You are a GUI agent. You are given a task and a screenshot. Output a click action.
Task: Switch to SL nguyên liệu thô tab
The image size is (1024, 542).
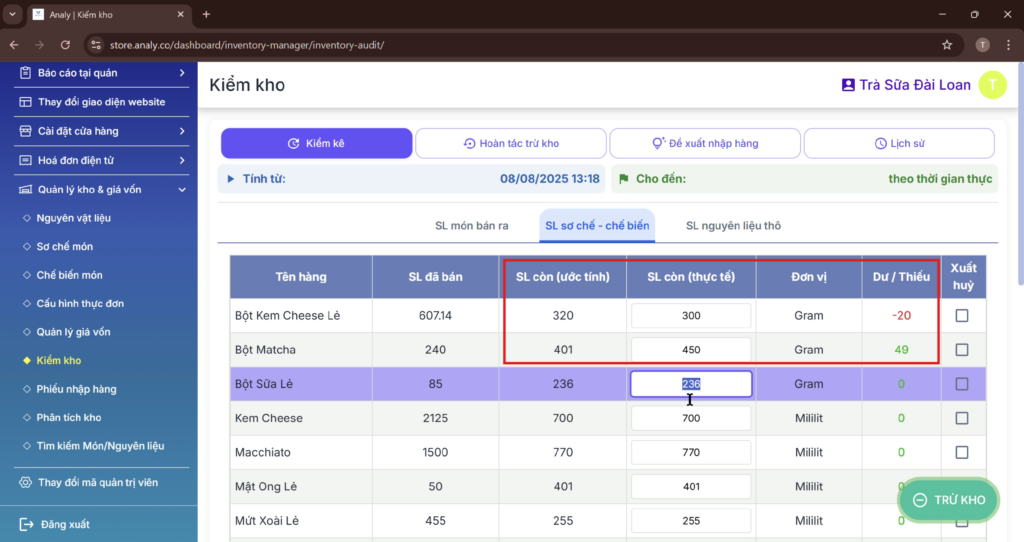tap(733, 226)
